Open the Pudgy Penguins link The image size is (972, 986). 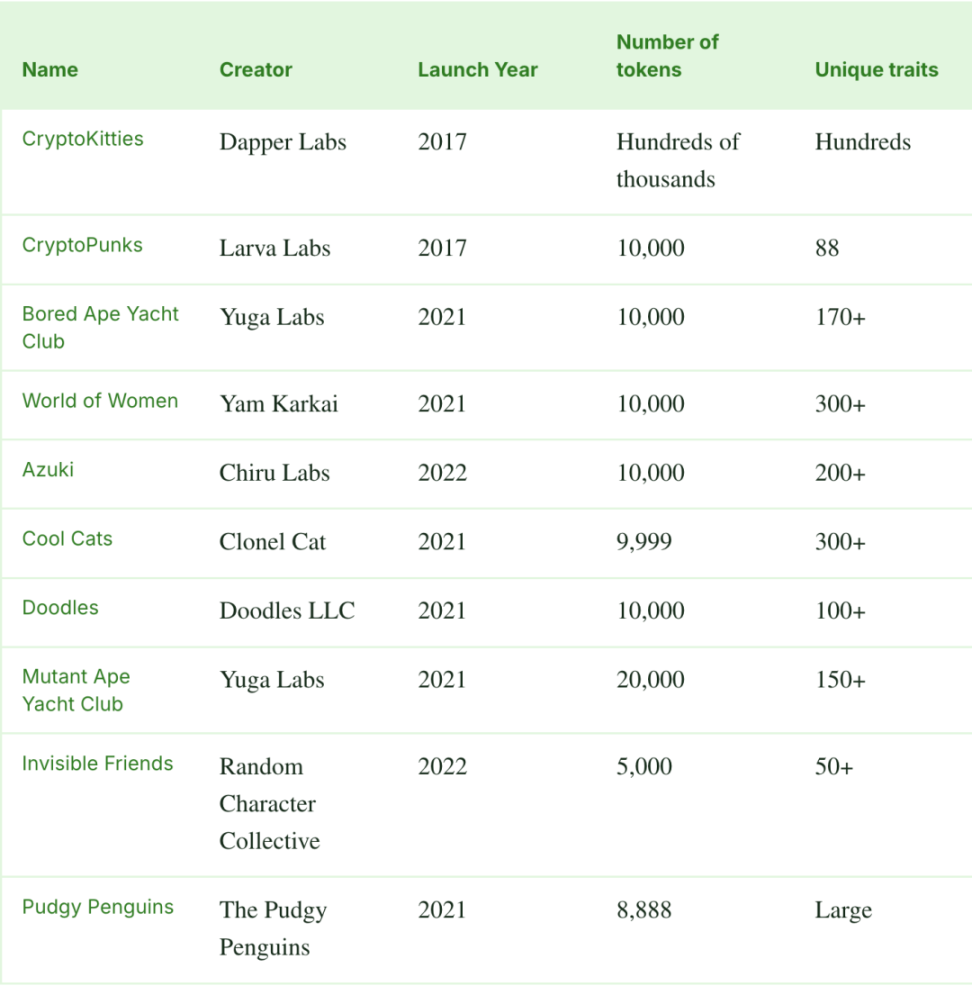pyautogui.click(x=97, y=908)
